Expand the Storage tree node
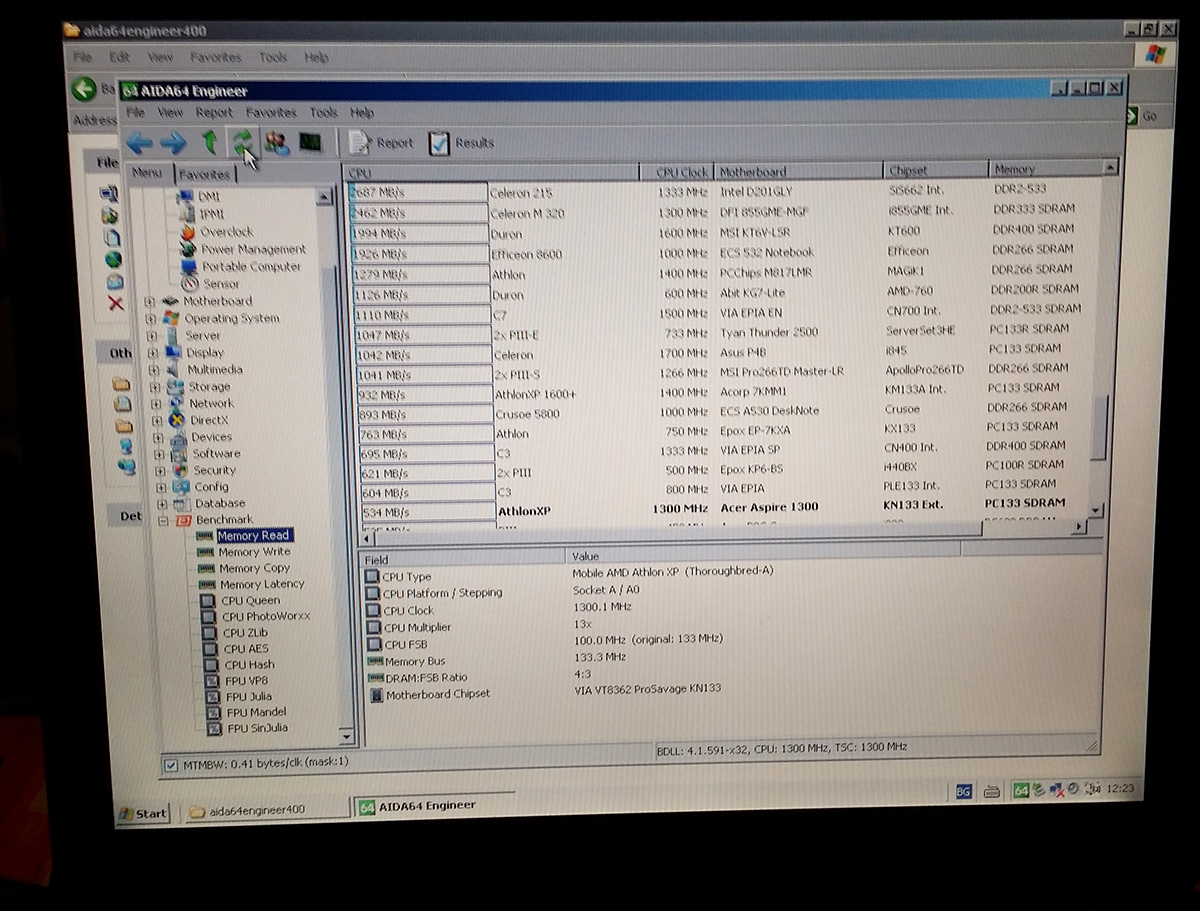1200x911 pixels. [156, 386]
